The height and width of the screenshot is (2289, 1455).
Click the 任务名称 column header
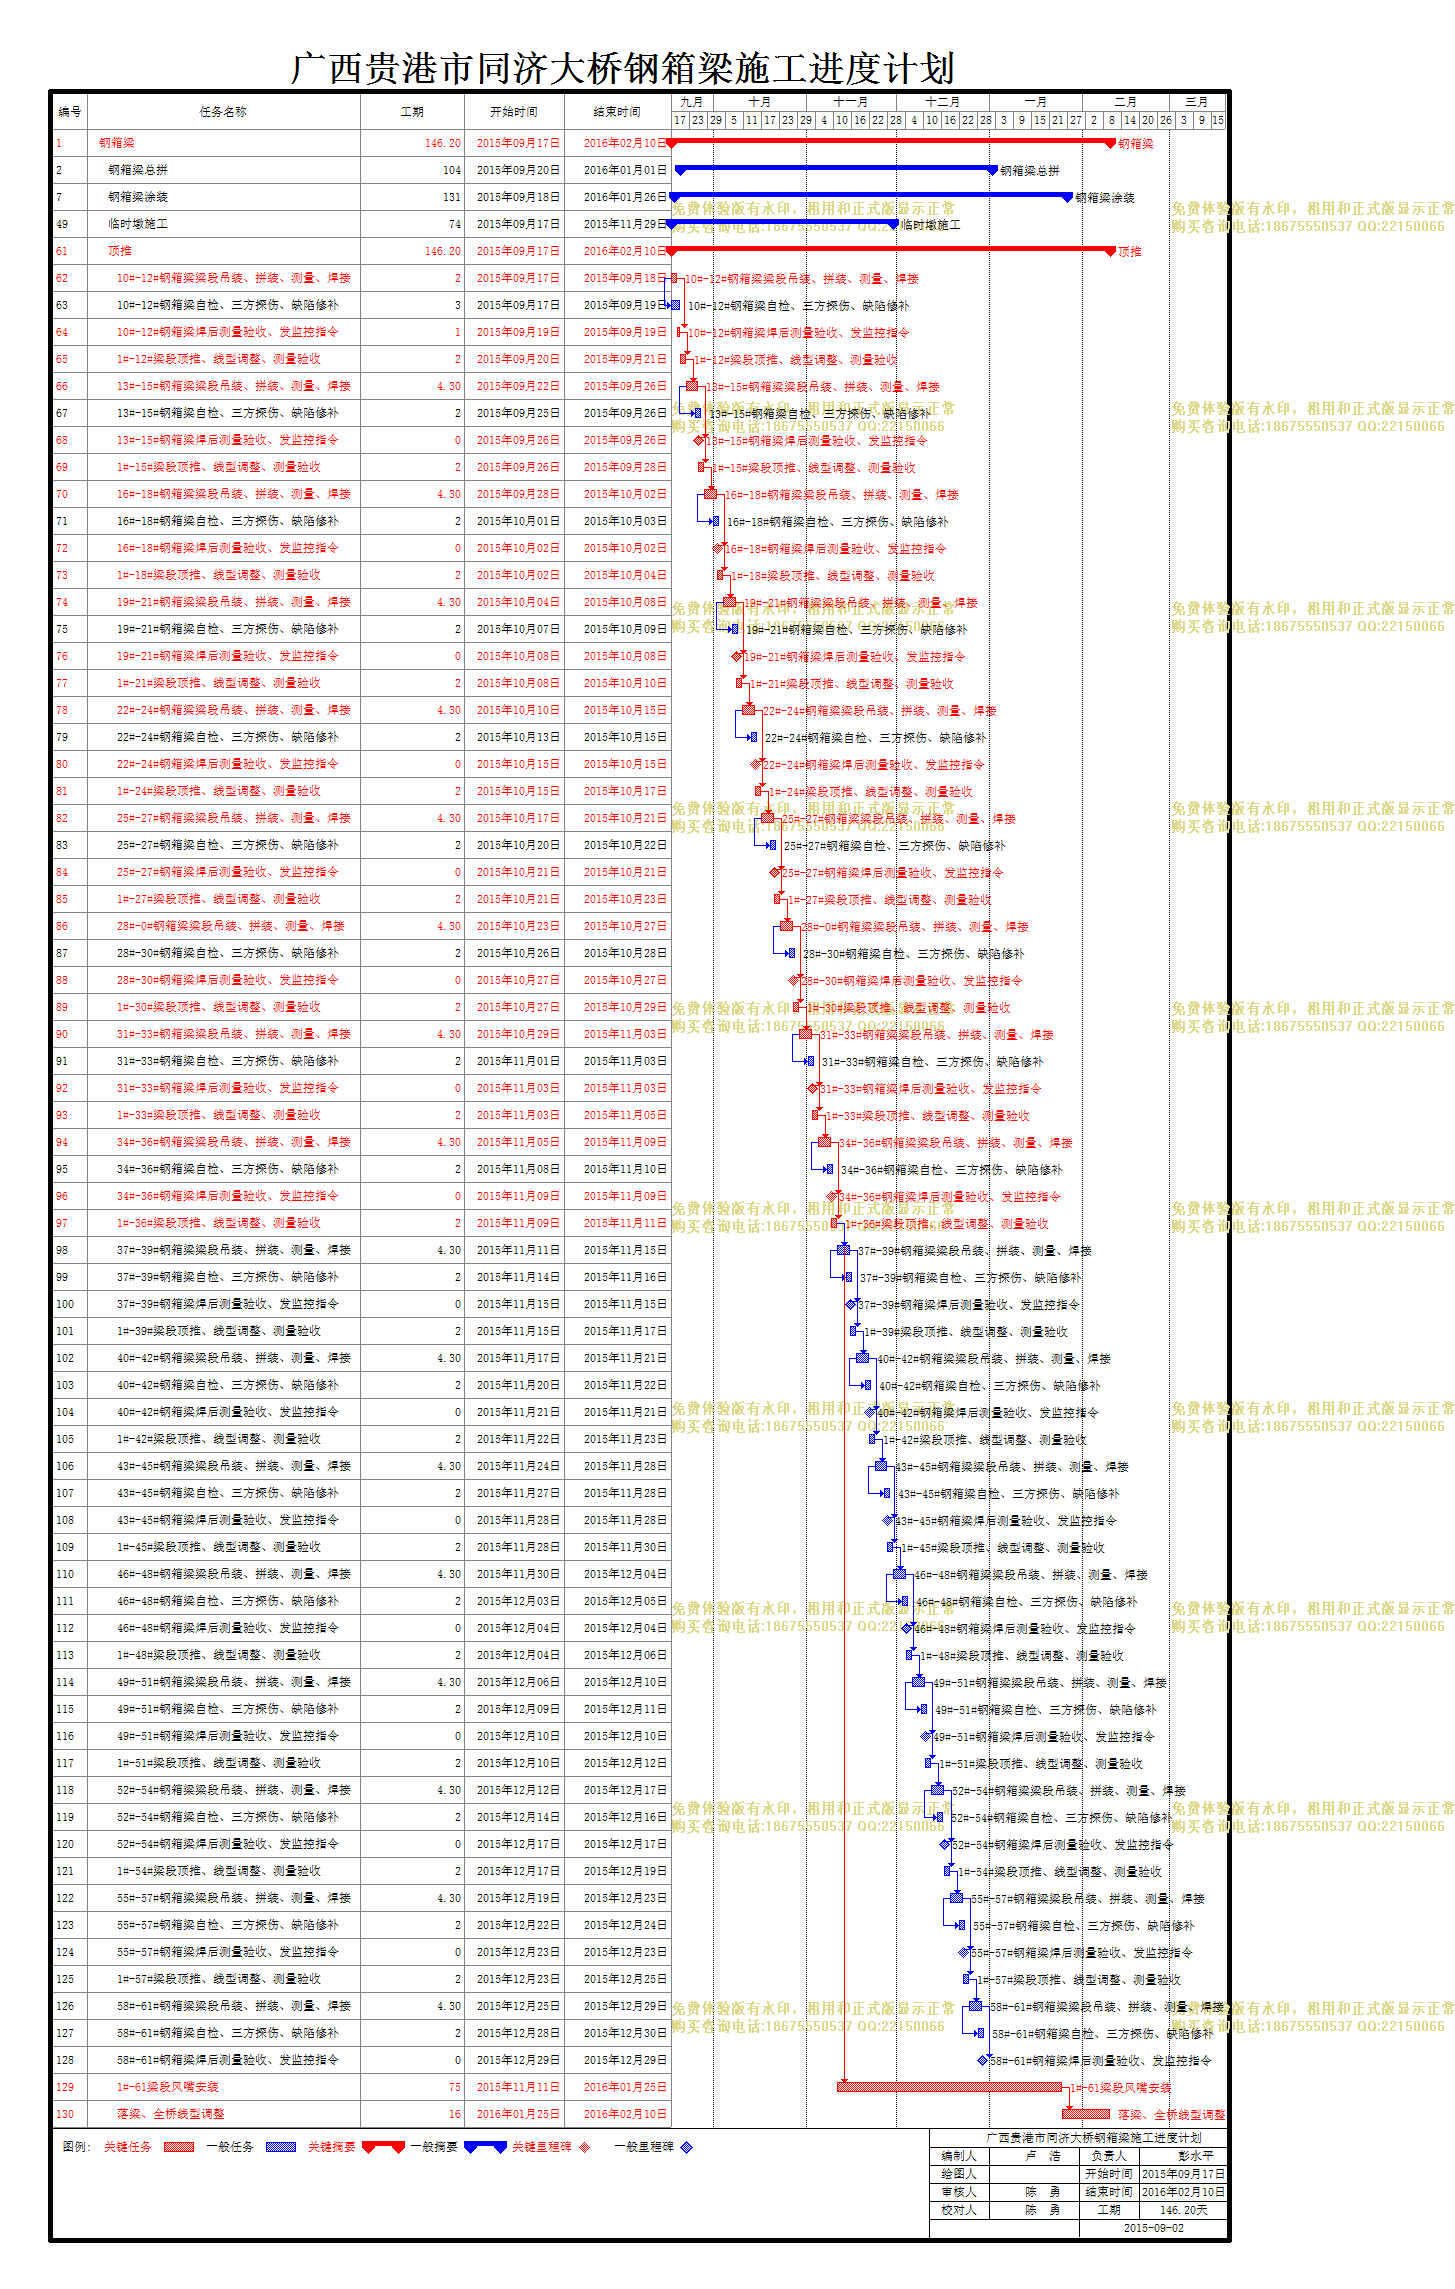pyautogui.click(x=224, y=111)
